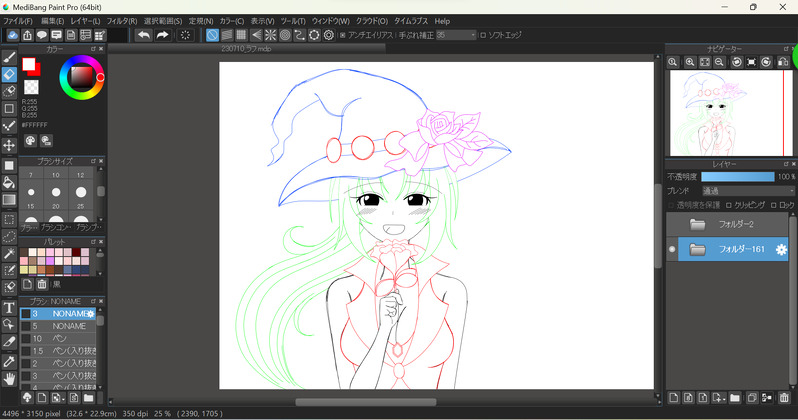This screenshot has width=798, height=420.
Task: Choose the Hand pan tool
Action: coord(9,379)
